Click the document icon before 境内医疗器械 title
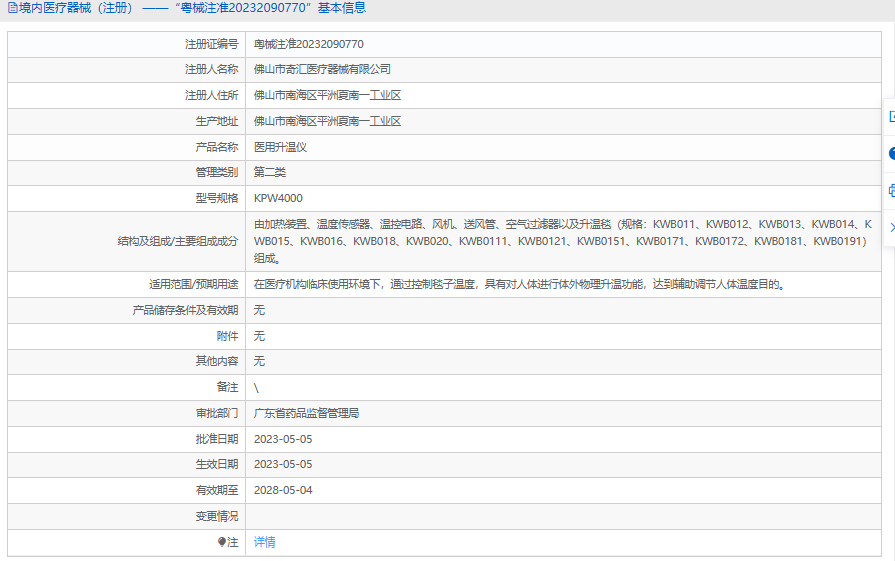This screenshot has height=561, width=895. (12, 8)
